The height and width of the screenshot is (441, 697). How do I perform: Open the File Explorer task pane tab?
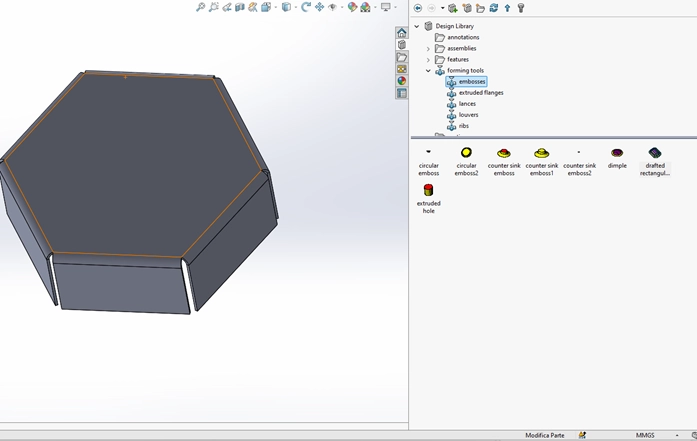pyautogui.click(x=402, y=57)
